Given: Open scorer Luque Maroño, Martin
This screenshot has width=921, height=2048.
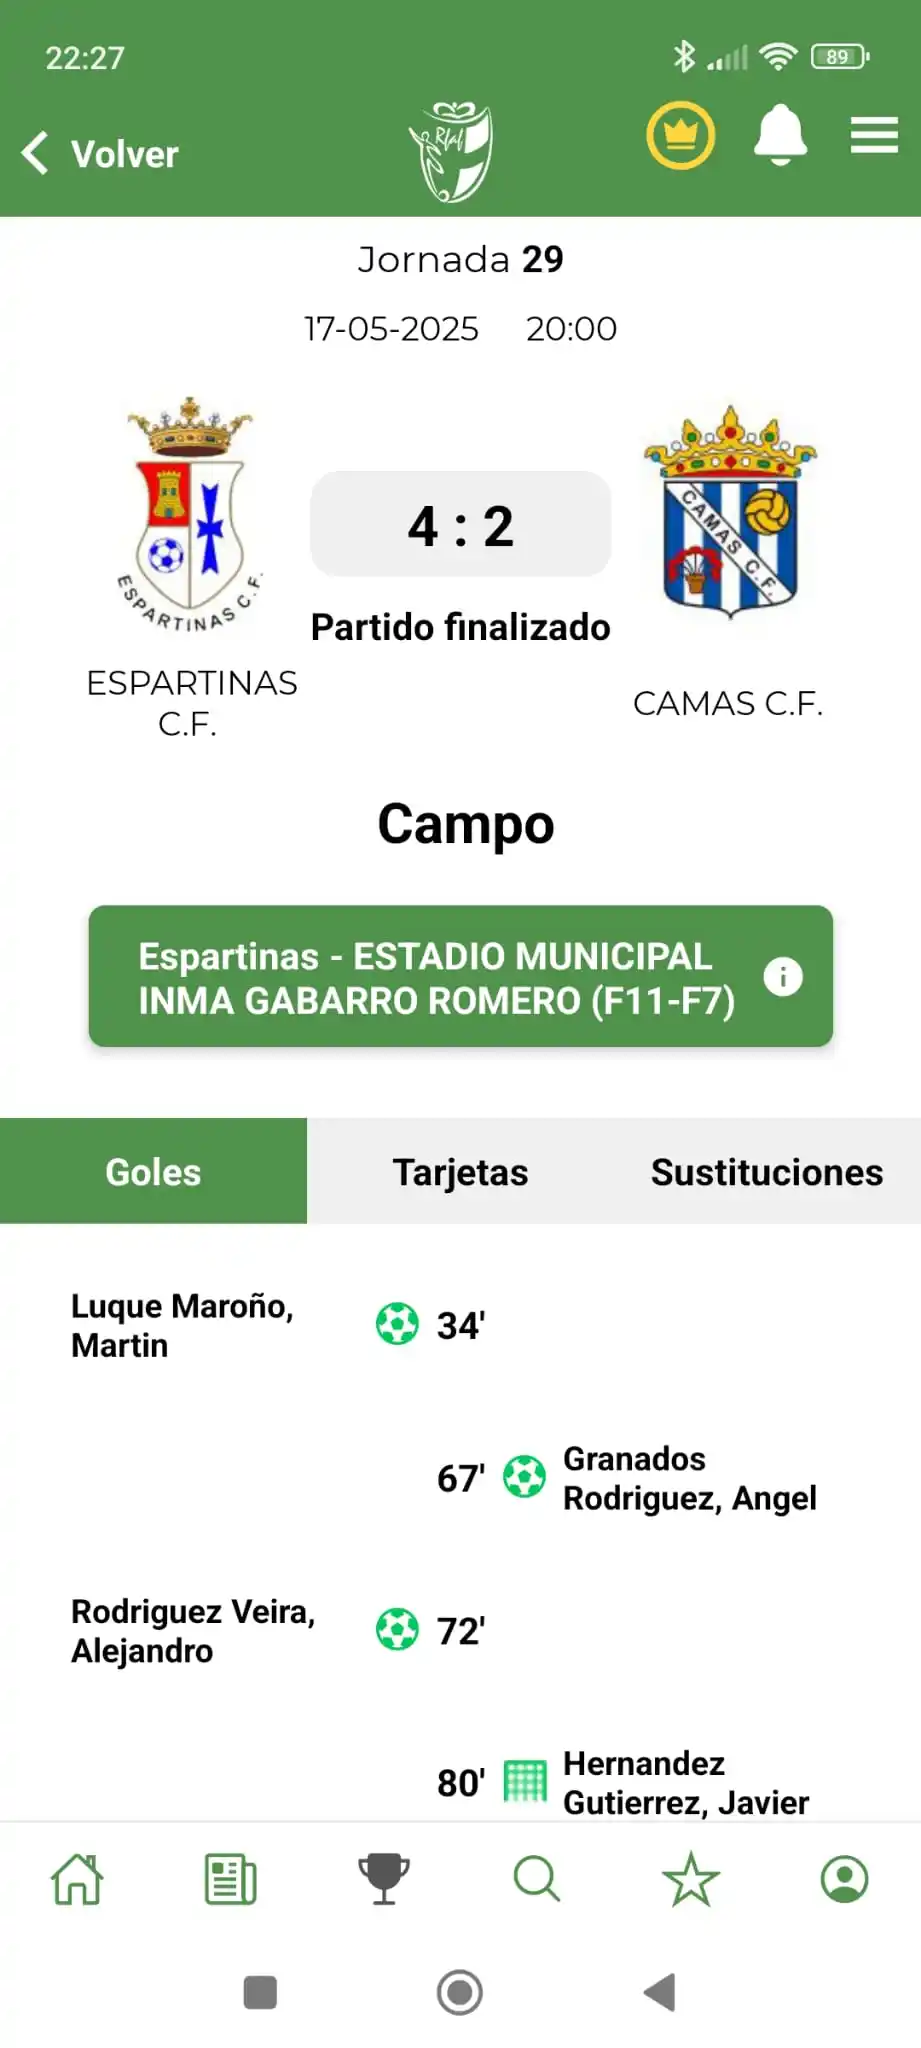Looking at the screenshot, I should coord(182,1325).
